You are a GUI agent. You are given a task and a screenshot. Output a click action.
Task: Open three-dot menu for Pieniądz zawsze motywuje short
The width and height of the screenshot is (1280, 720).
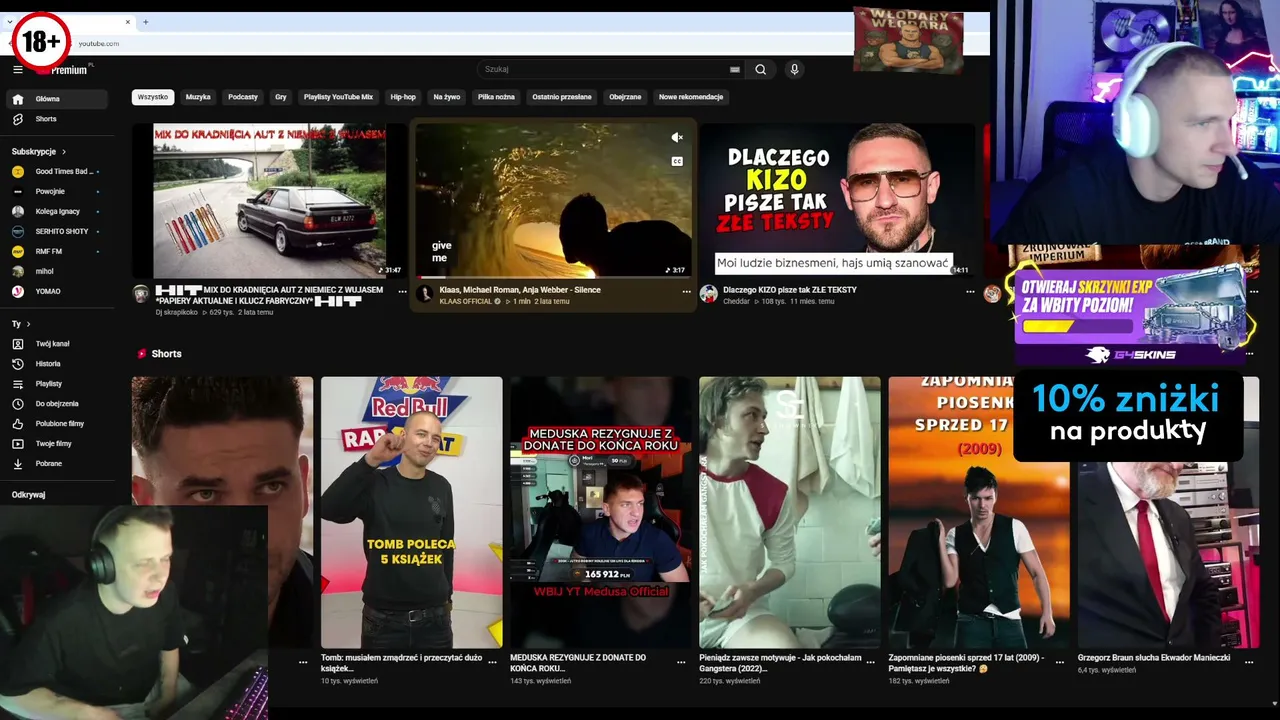[x=870, y=661]
